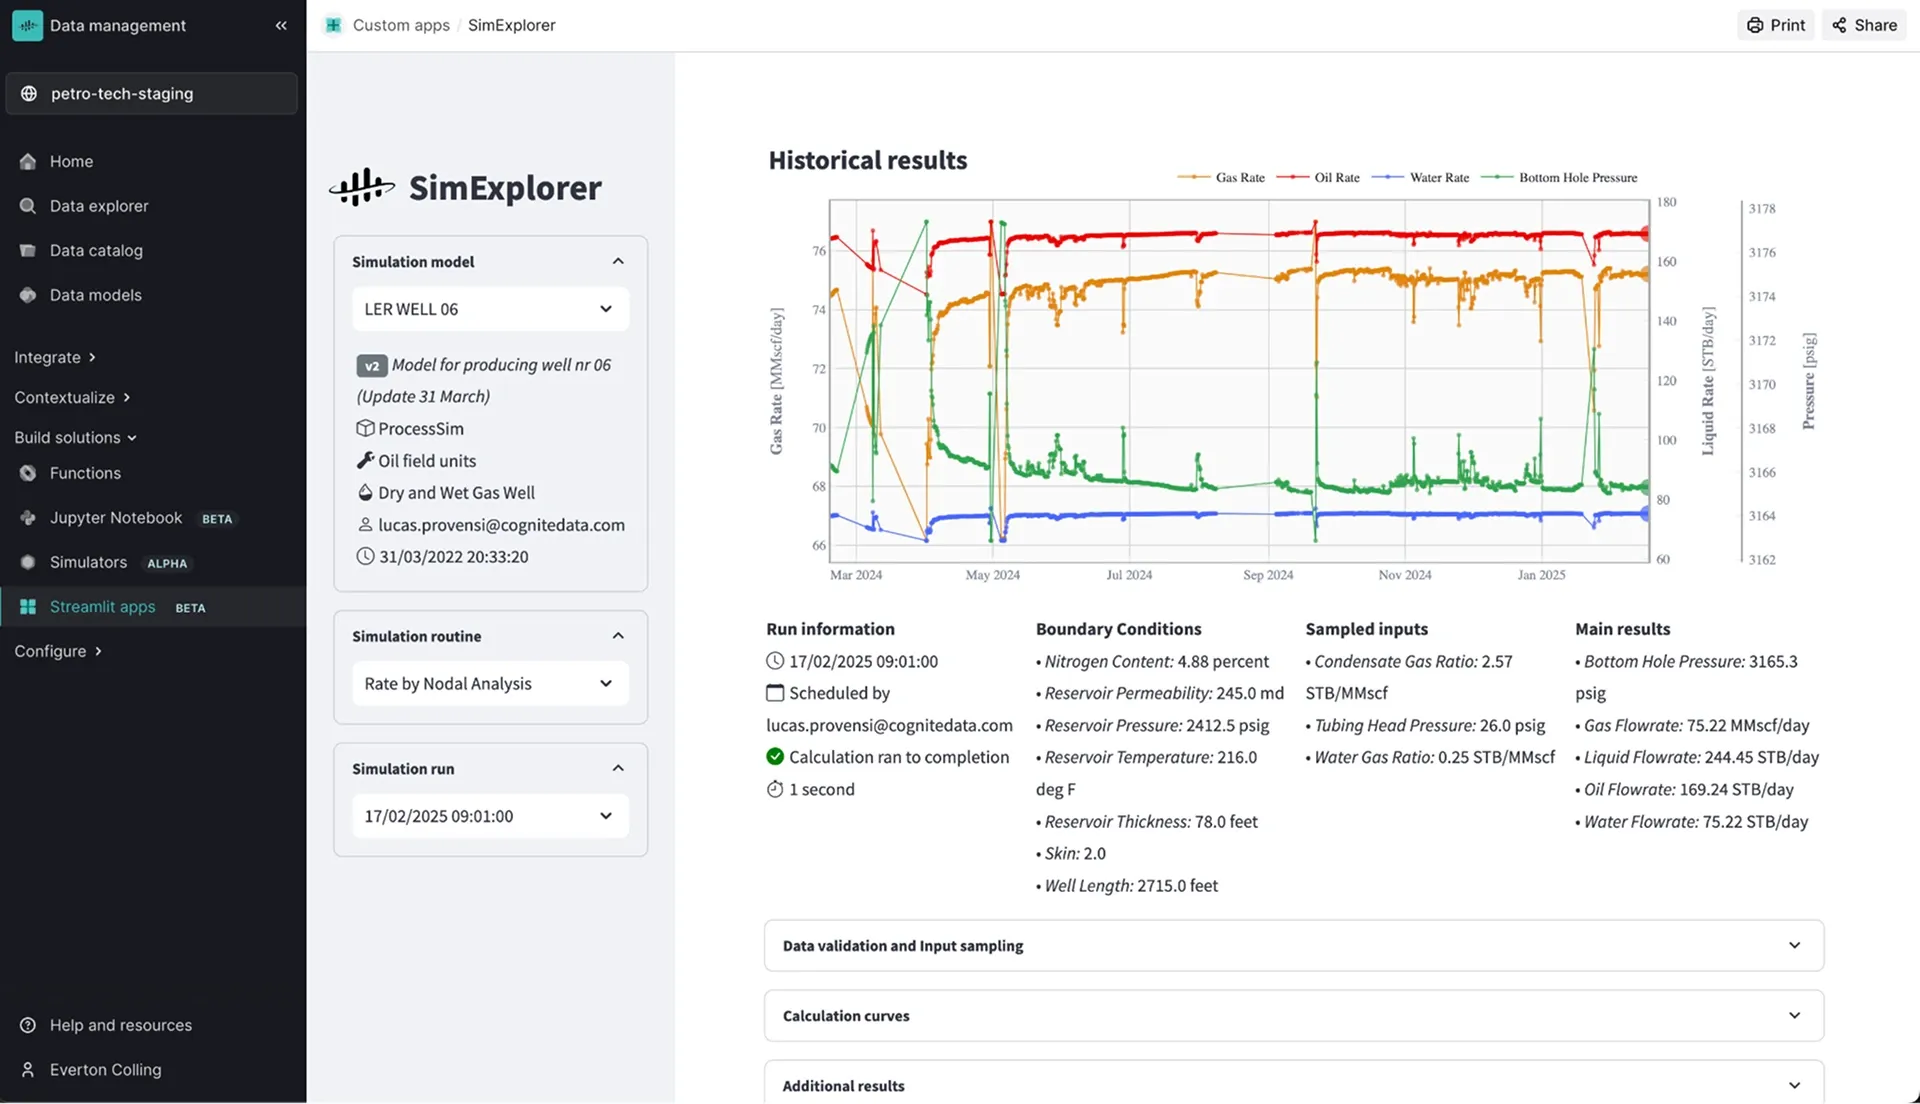
Task: Click the Custom apps breadcrumb icon
Action: click(x=333, y=25)
